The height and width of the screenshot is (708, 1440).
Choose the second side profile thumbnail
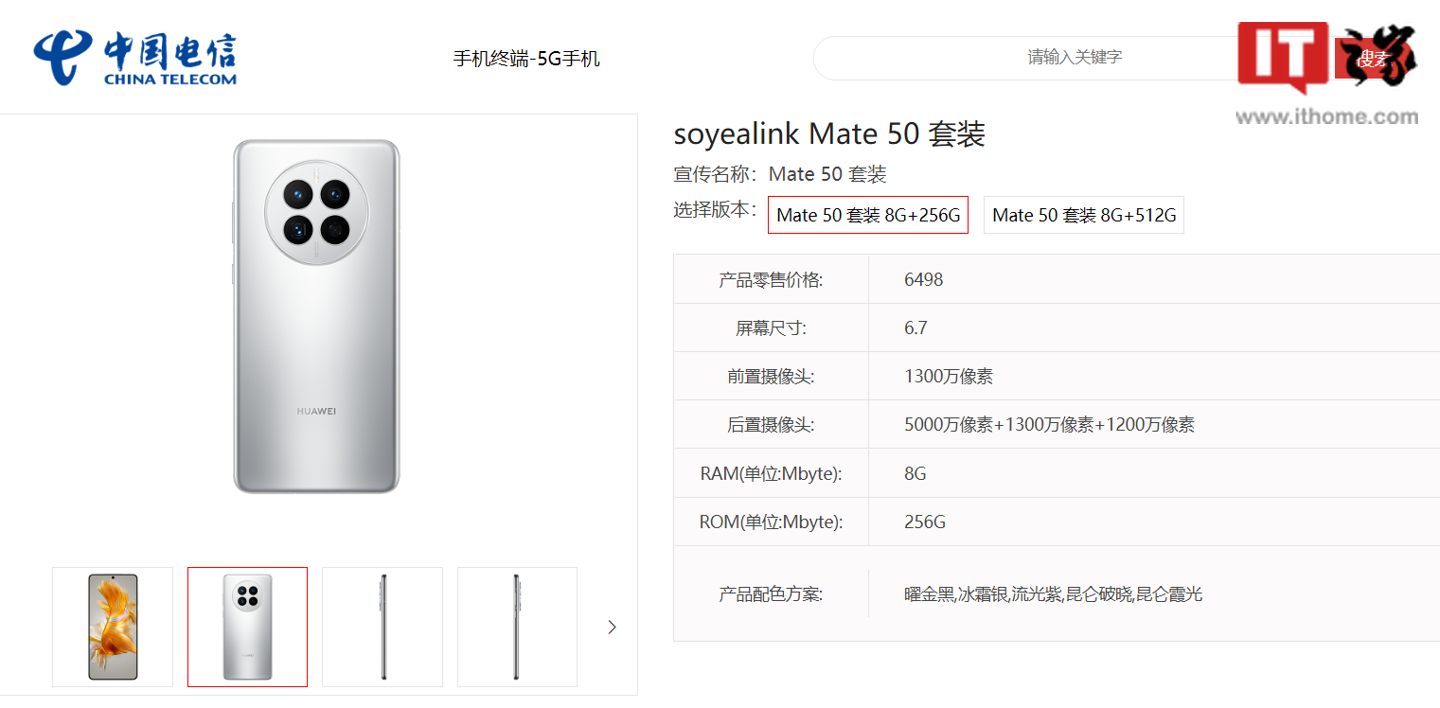coord(517,627)
